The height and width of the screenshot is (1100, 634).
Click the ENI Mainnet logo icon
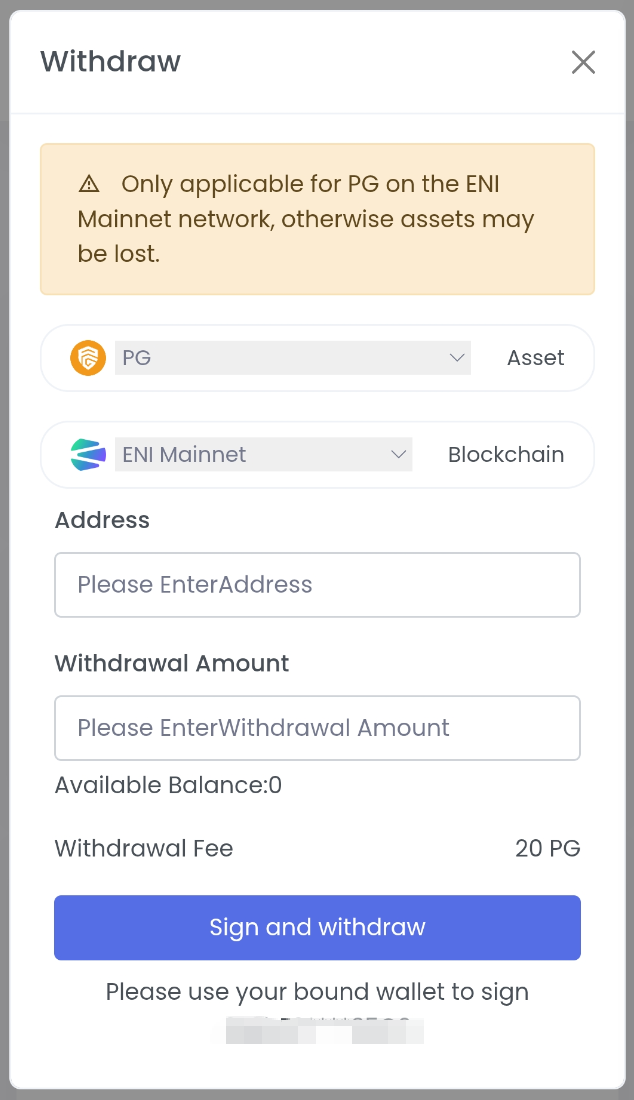88,455
